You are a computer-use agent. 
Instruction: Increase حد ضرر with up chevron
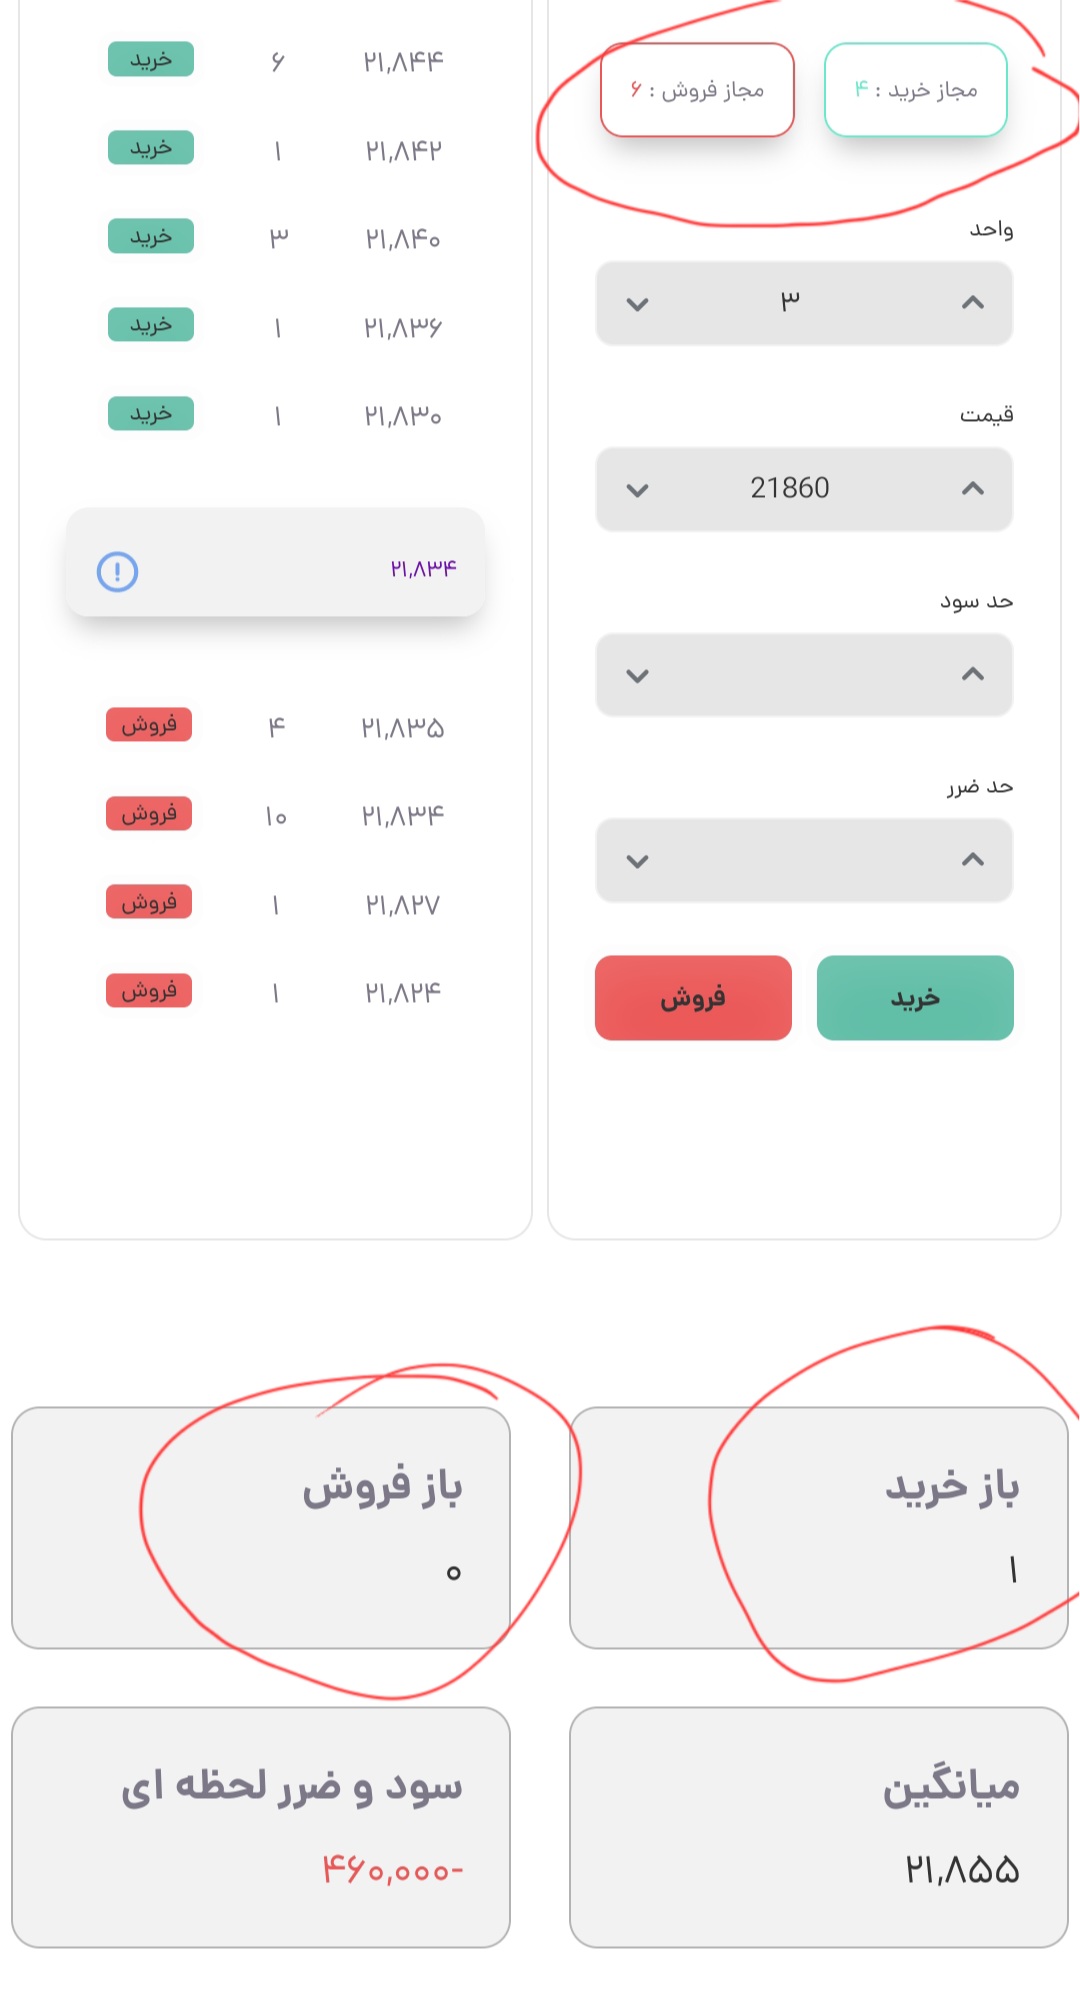(x=972, y=860)
